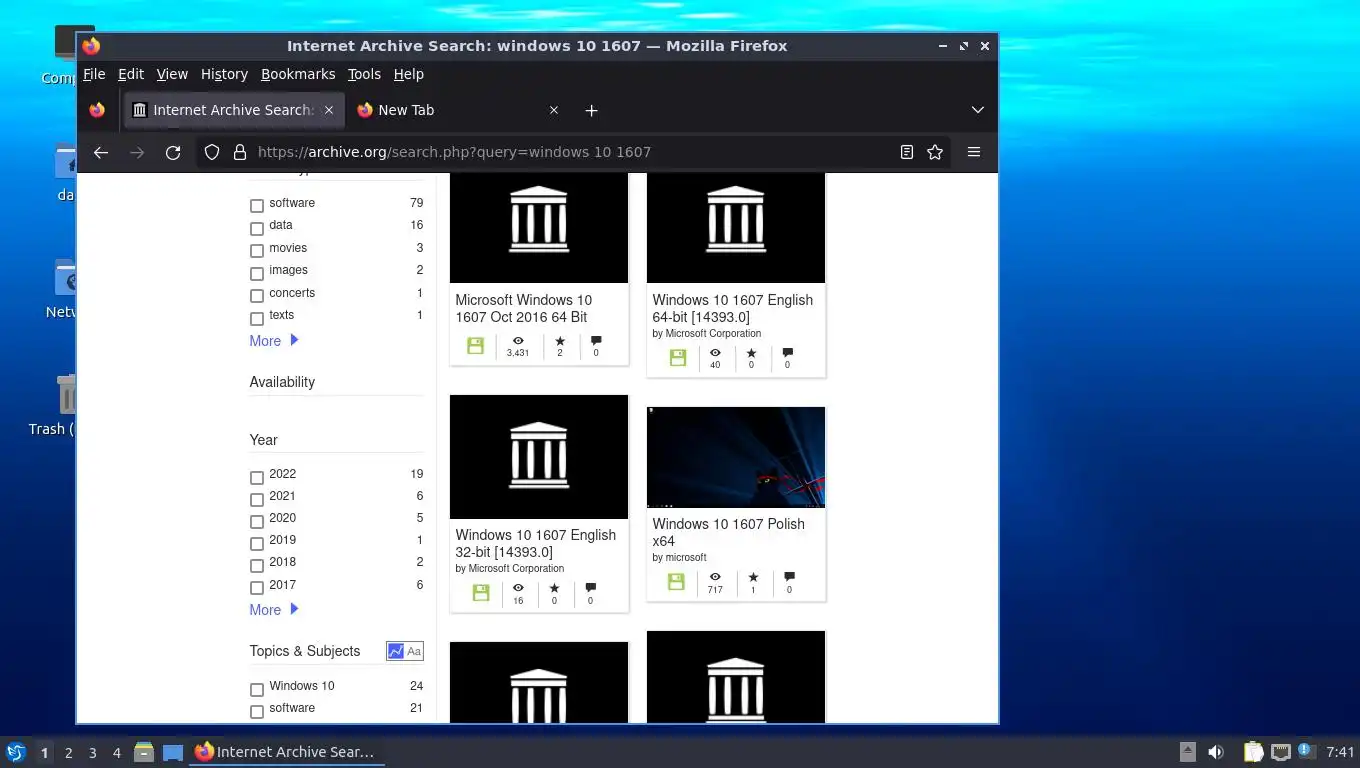Image resolution: width=1360 pixels, height=768 pixels.
Task: Check the Windows 10 topic filter
Action: tap(257, 689)
